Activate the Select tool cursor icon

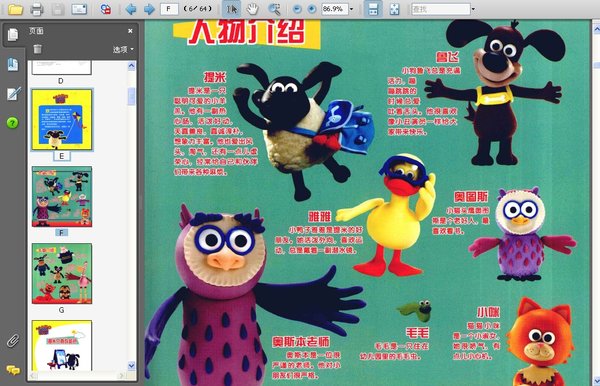(x=232, y=9)
